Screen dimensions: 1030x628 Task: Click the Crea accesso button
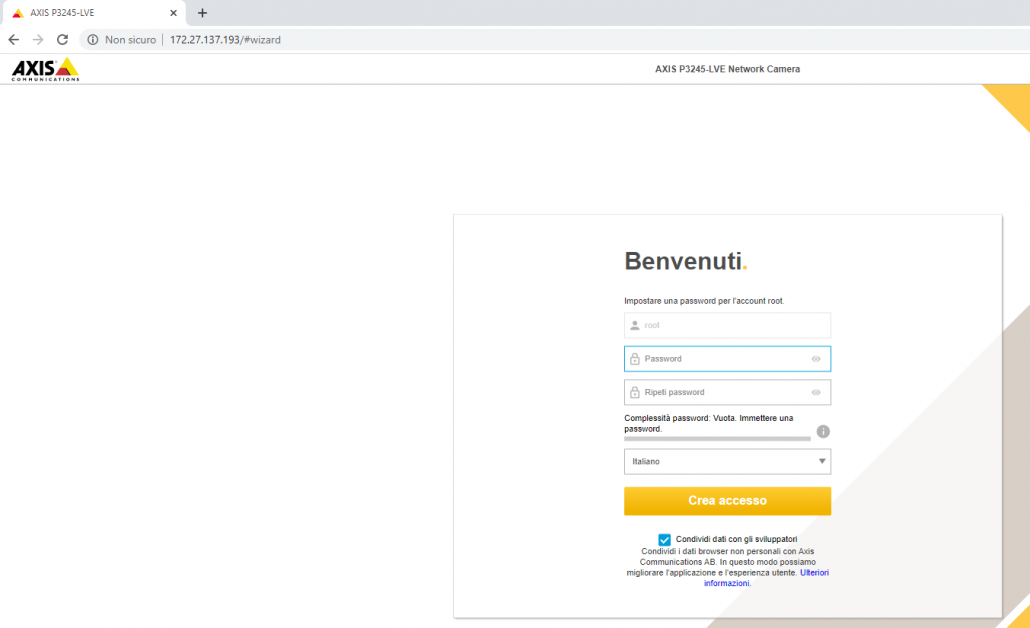727,501
